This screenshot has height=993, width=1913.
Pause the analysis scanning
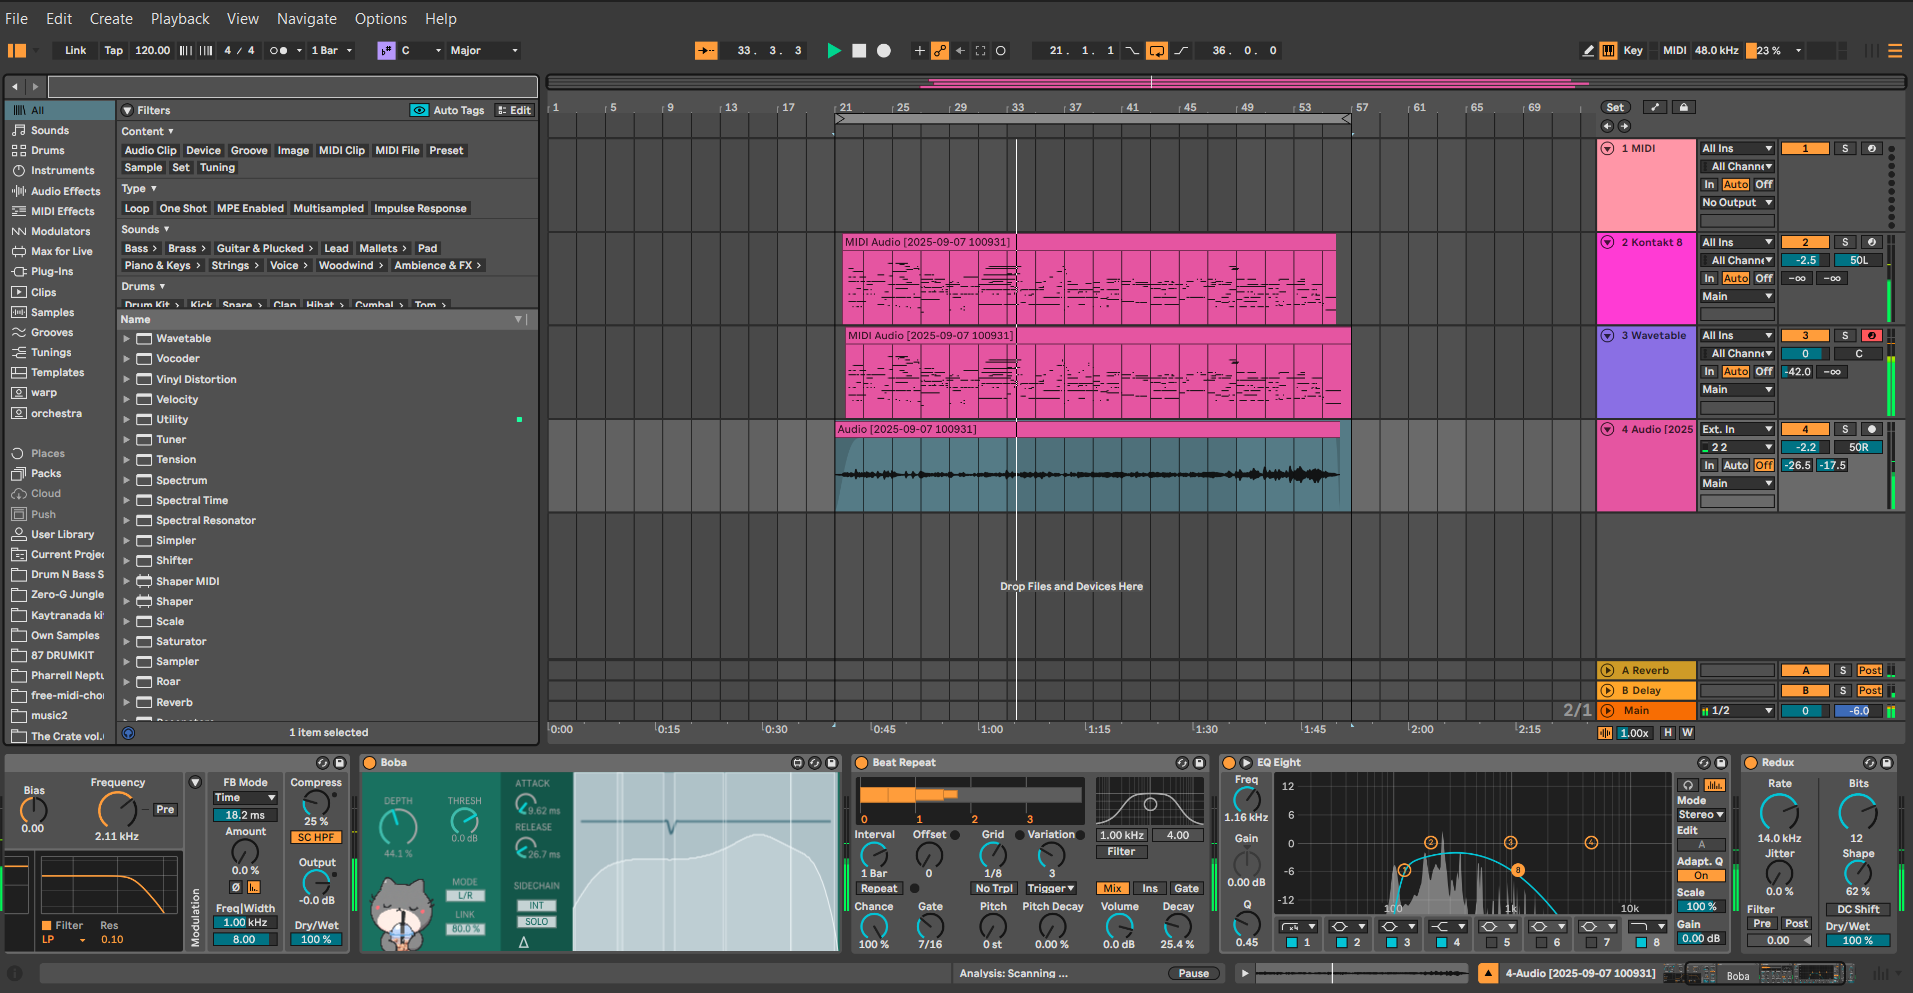pyautogui.click(x=1193, y=974)
